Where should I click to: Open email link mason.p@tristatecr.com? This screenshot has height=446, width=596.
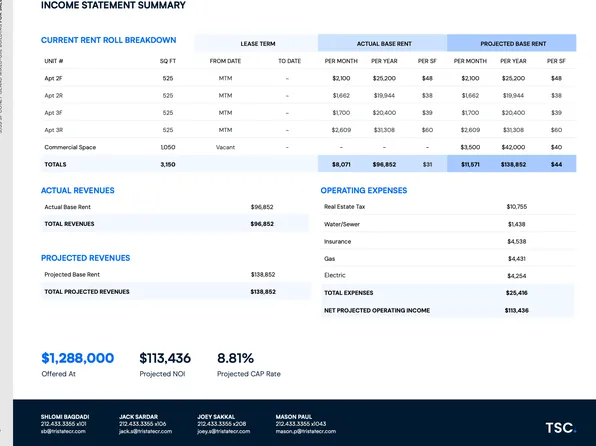306,431
